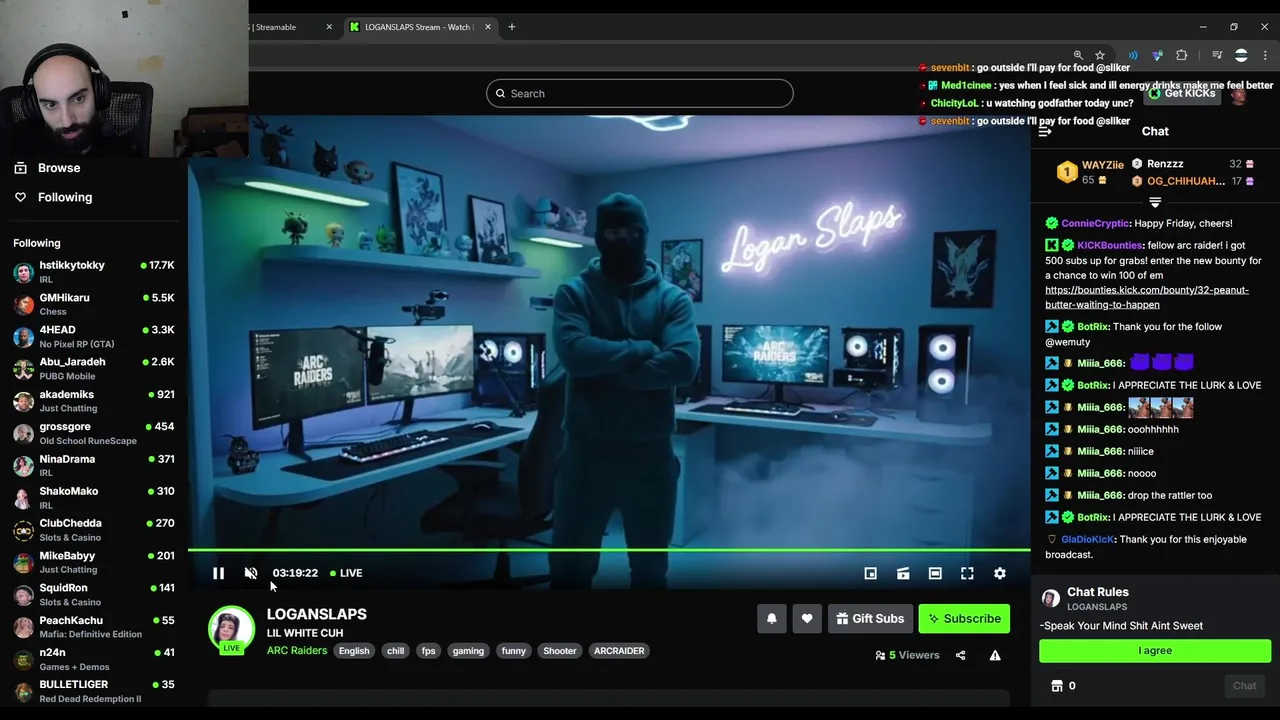This screenshot has height=720, width=1280.
Task: Open the bounties.kick.com link in chat
Action: (x=1147, y=297)
